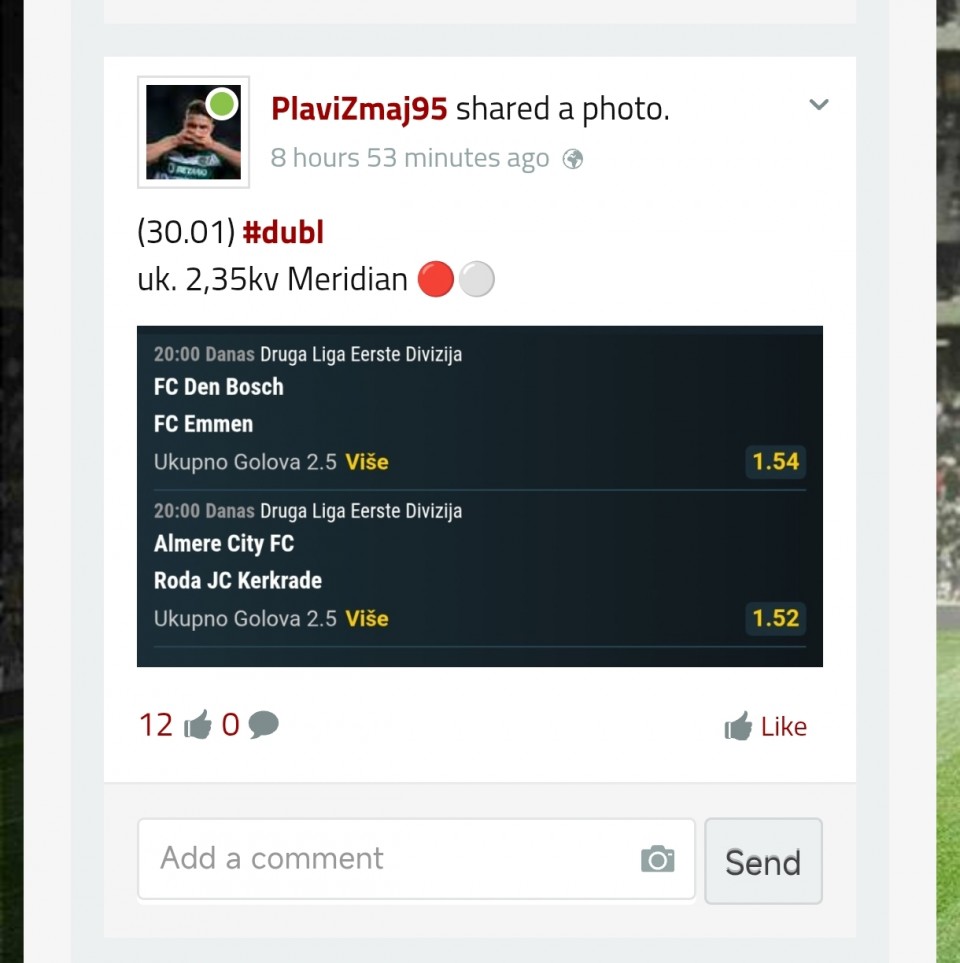Screen dimensions: 960x963
Task: Click the camera attach photo icon
Action: (657, 859)
